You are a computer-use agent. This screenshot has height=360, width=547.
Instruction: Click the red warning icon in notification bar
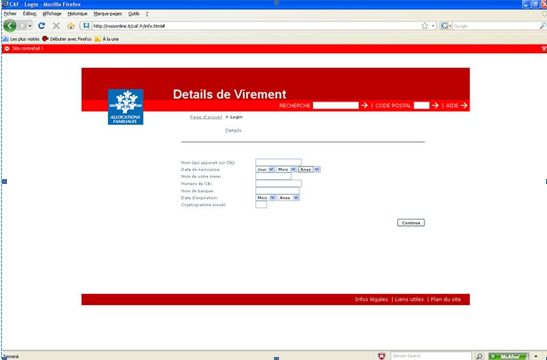tap(7, 48)
